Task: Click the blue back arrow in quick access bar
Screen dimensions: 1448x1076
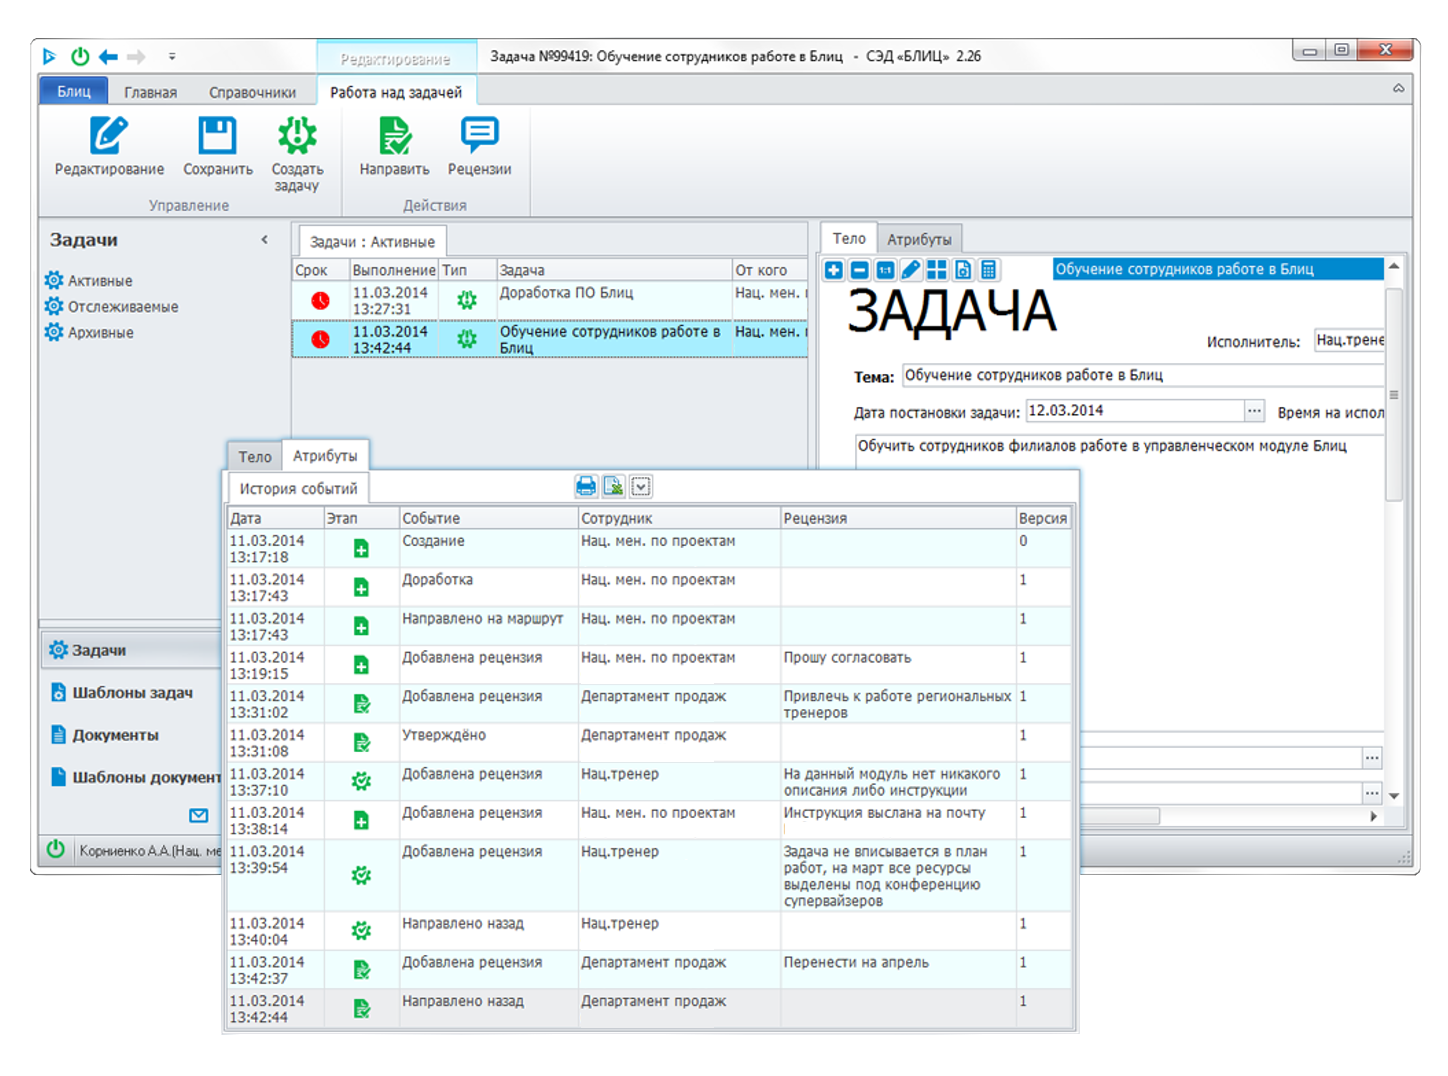Action: pos(108,57)
